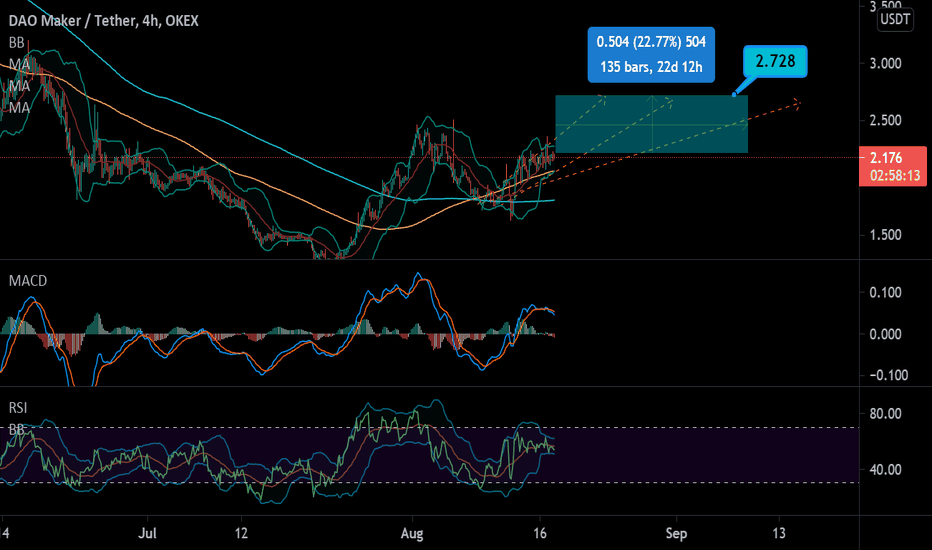Click the 16 date on time axis
This screenshot has height=550, width=932.
click(x=540, y=533)
